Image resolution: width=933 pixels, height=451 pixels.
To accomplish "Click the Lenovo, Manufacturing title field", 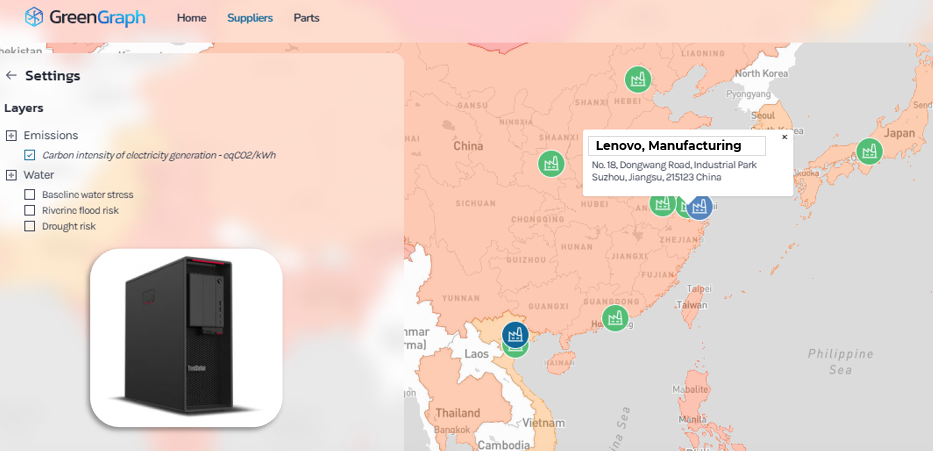I will pos(677,146).
